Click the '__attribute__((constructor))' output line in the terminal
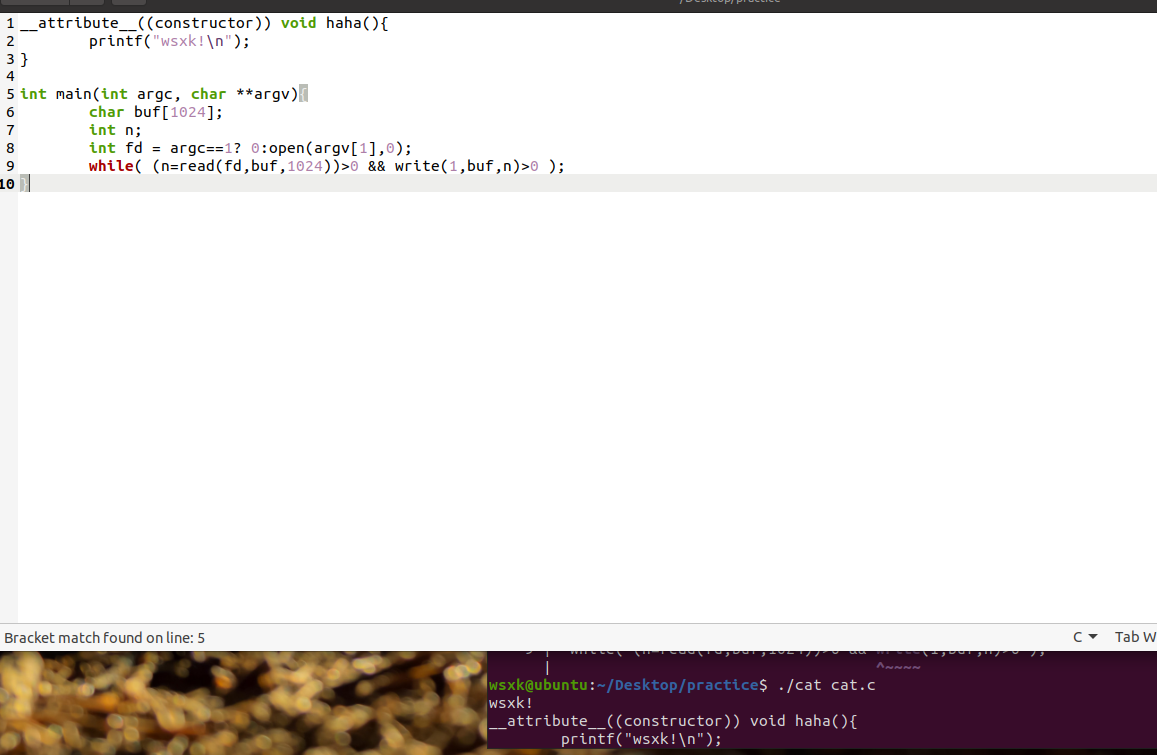Screen dimensions: 1157x755 pos(673,721)
